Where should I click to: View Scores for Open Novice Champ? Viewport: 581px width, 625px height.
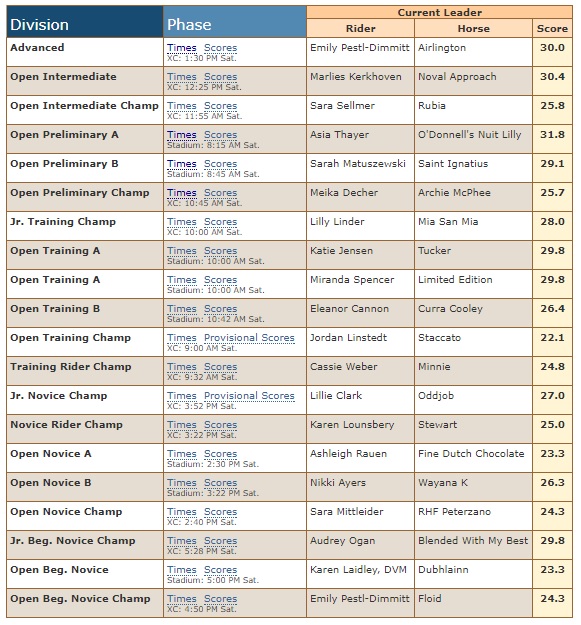[x=220, y=512]
